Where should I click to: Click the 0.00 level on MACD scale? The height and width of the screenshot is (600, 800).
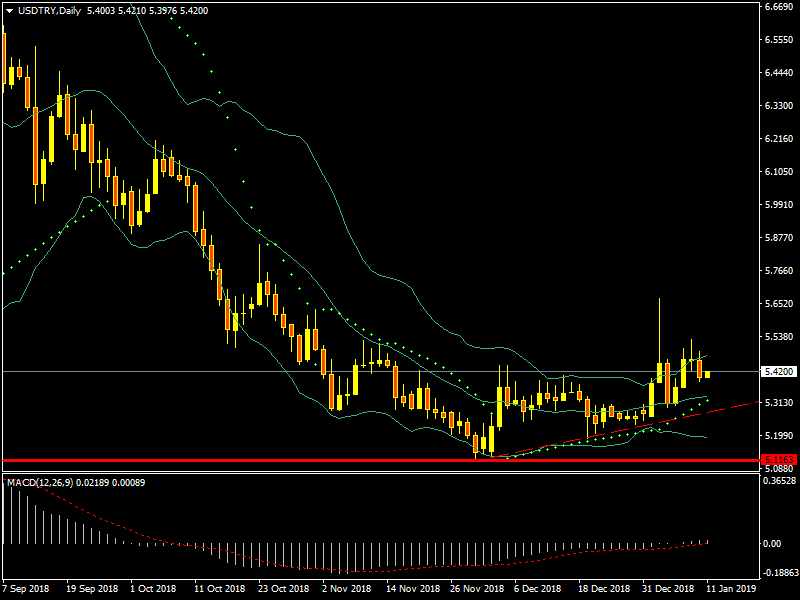771,543
